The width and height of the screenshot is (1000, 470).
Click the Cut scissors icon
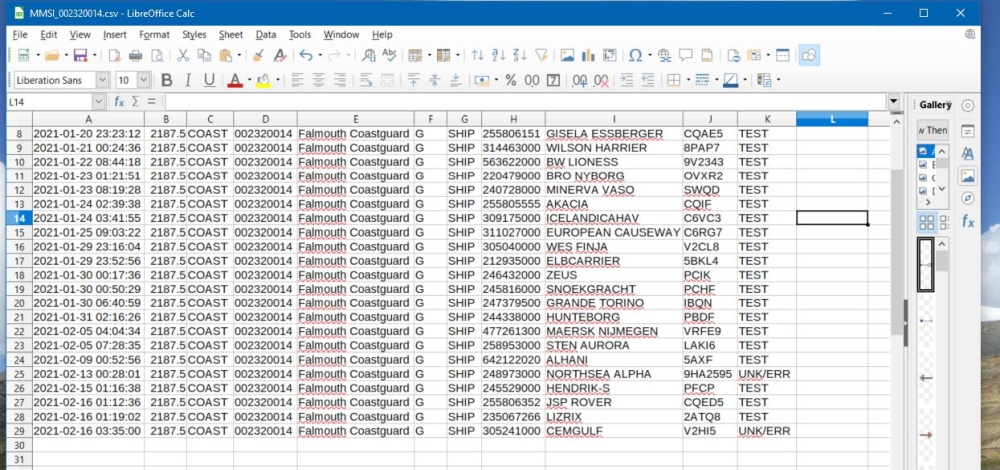tap(183, 55)
